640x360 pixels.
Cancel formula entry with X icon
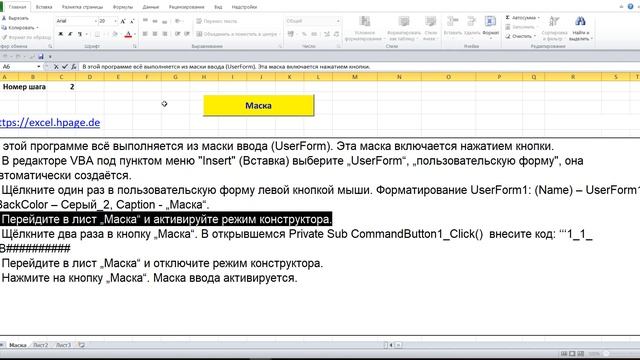click(56, 67)
